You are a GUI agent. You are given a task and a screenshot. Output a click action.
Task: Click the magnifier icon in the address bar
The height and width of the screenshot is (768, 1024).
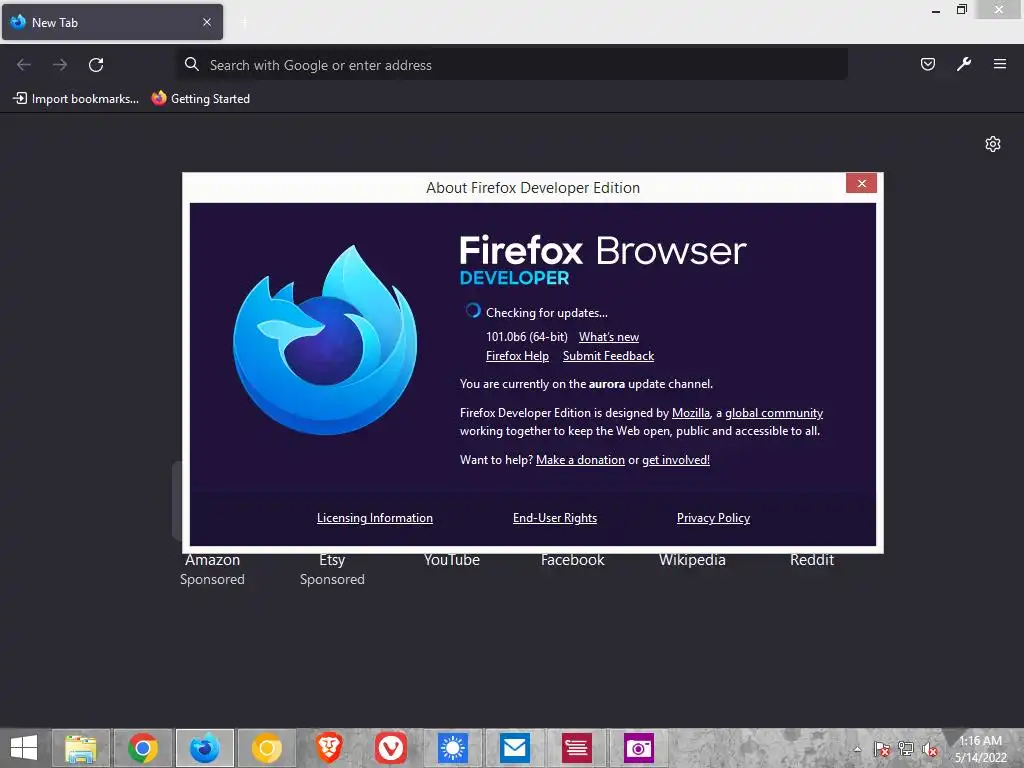click(x=191, y=64)
